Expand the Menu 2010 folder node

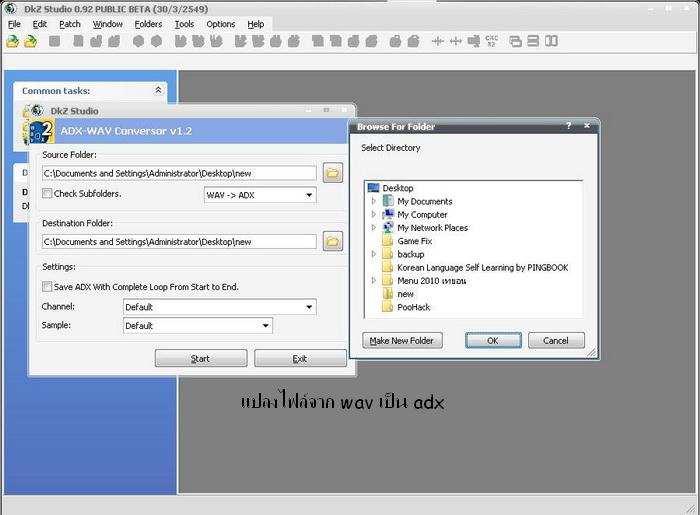coord(374,281)
